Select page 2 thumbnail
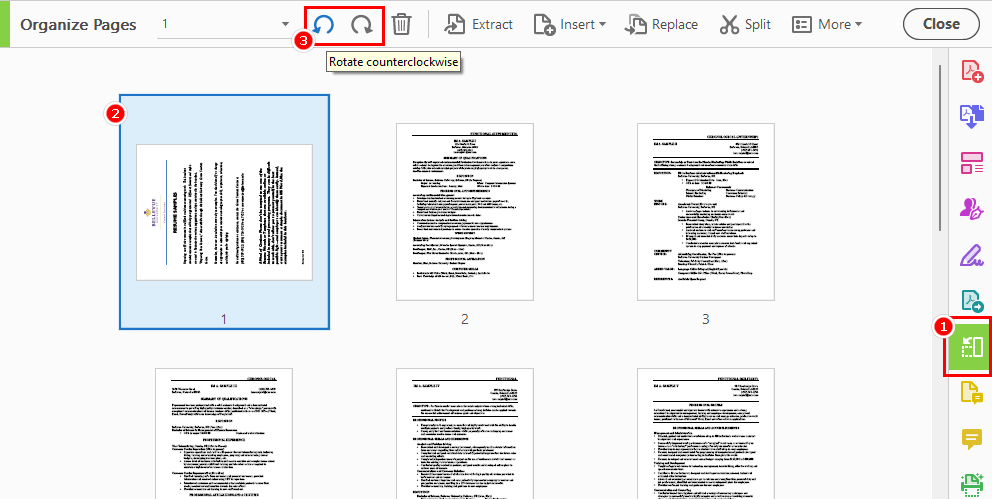This screenshot has height=499, width=992. [465, 212]
